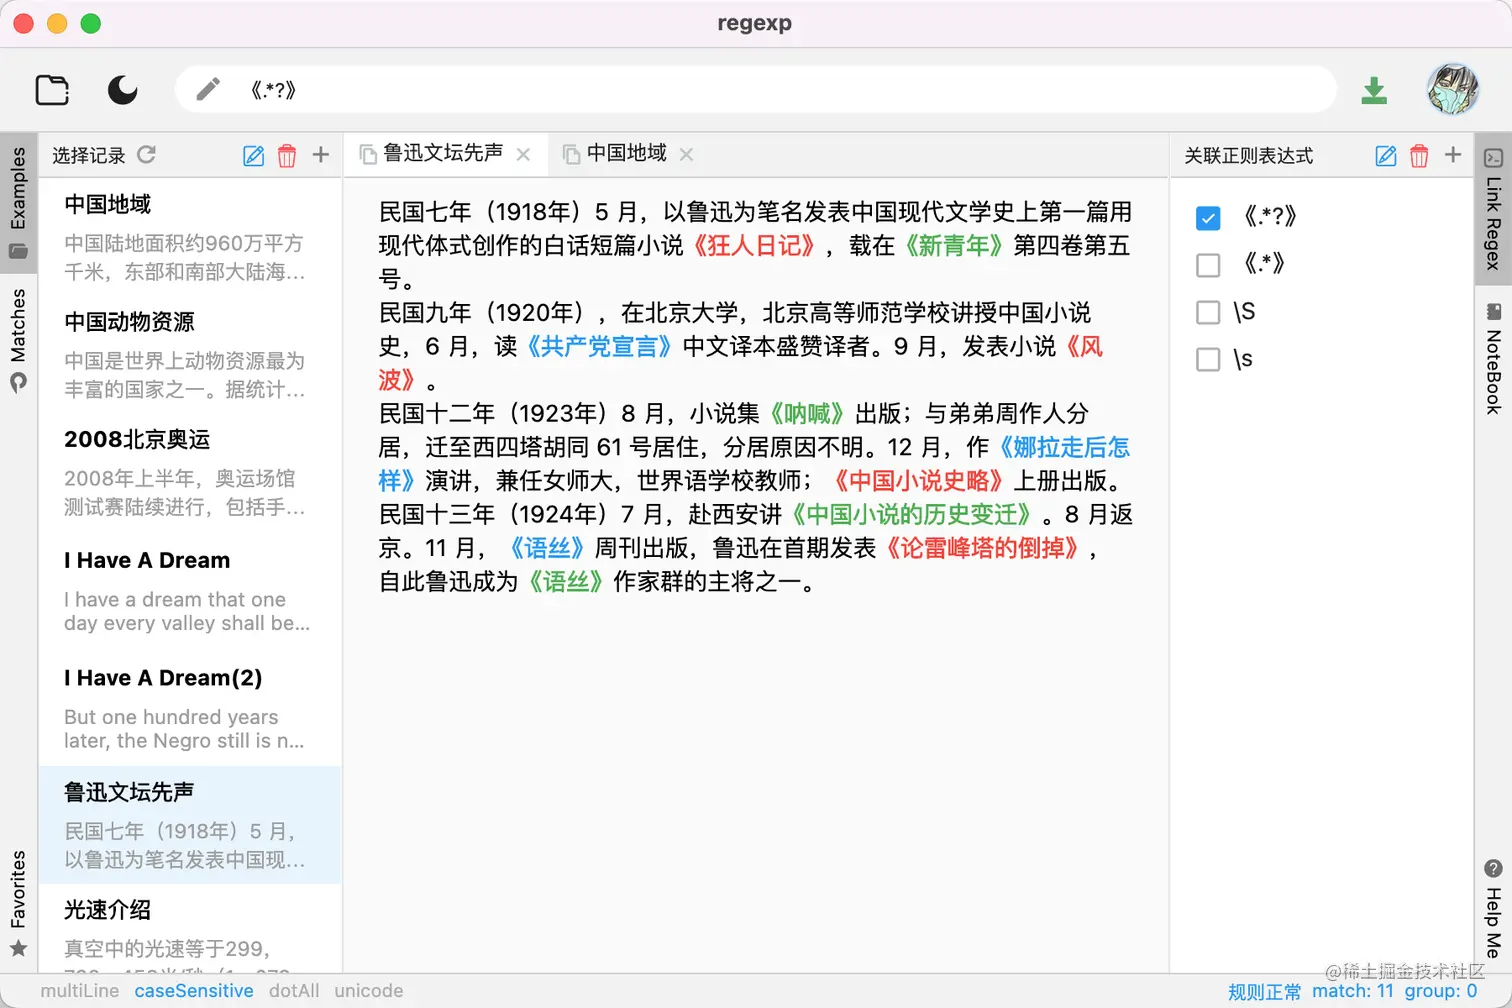The height and width of the screenshot is (1008, 1512).
Task: Check the 《.*》 regex checkbox
Action: pyautogui.click(x=1208, y=265)
